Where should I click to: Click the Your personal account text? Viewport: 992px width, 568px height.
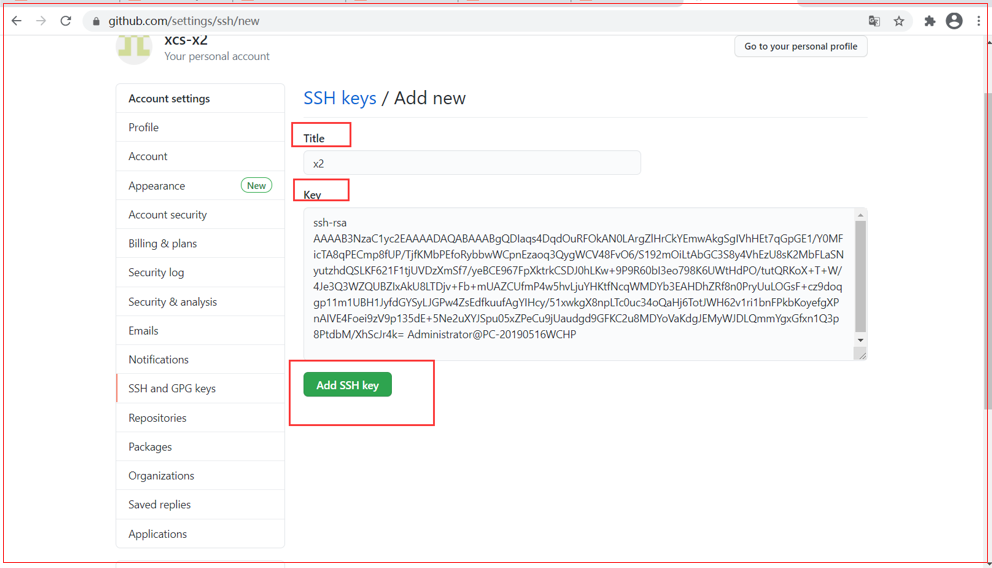(x=217, y=56)
